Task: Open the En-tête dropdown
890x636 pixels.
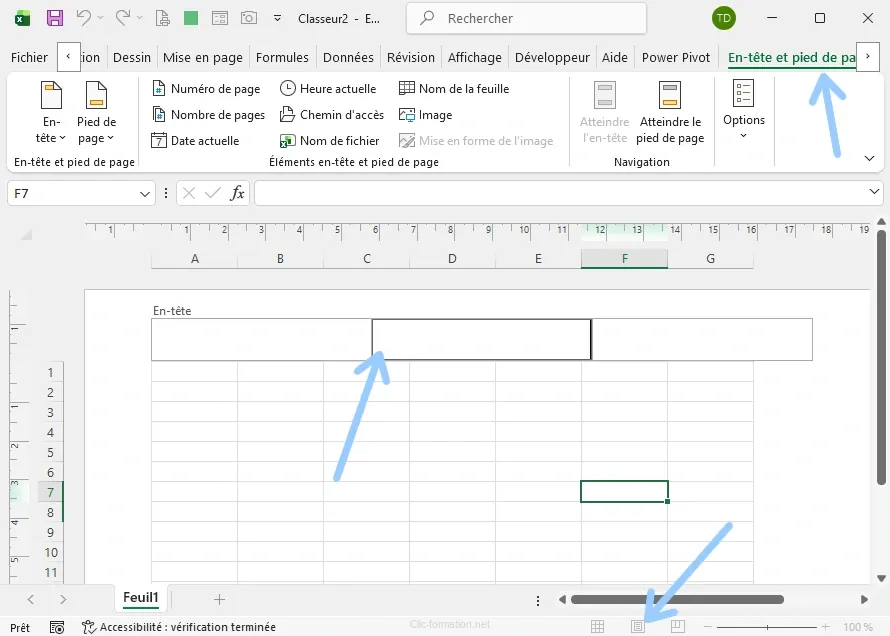Action: [x=51, y=113]
